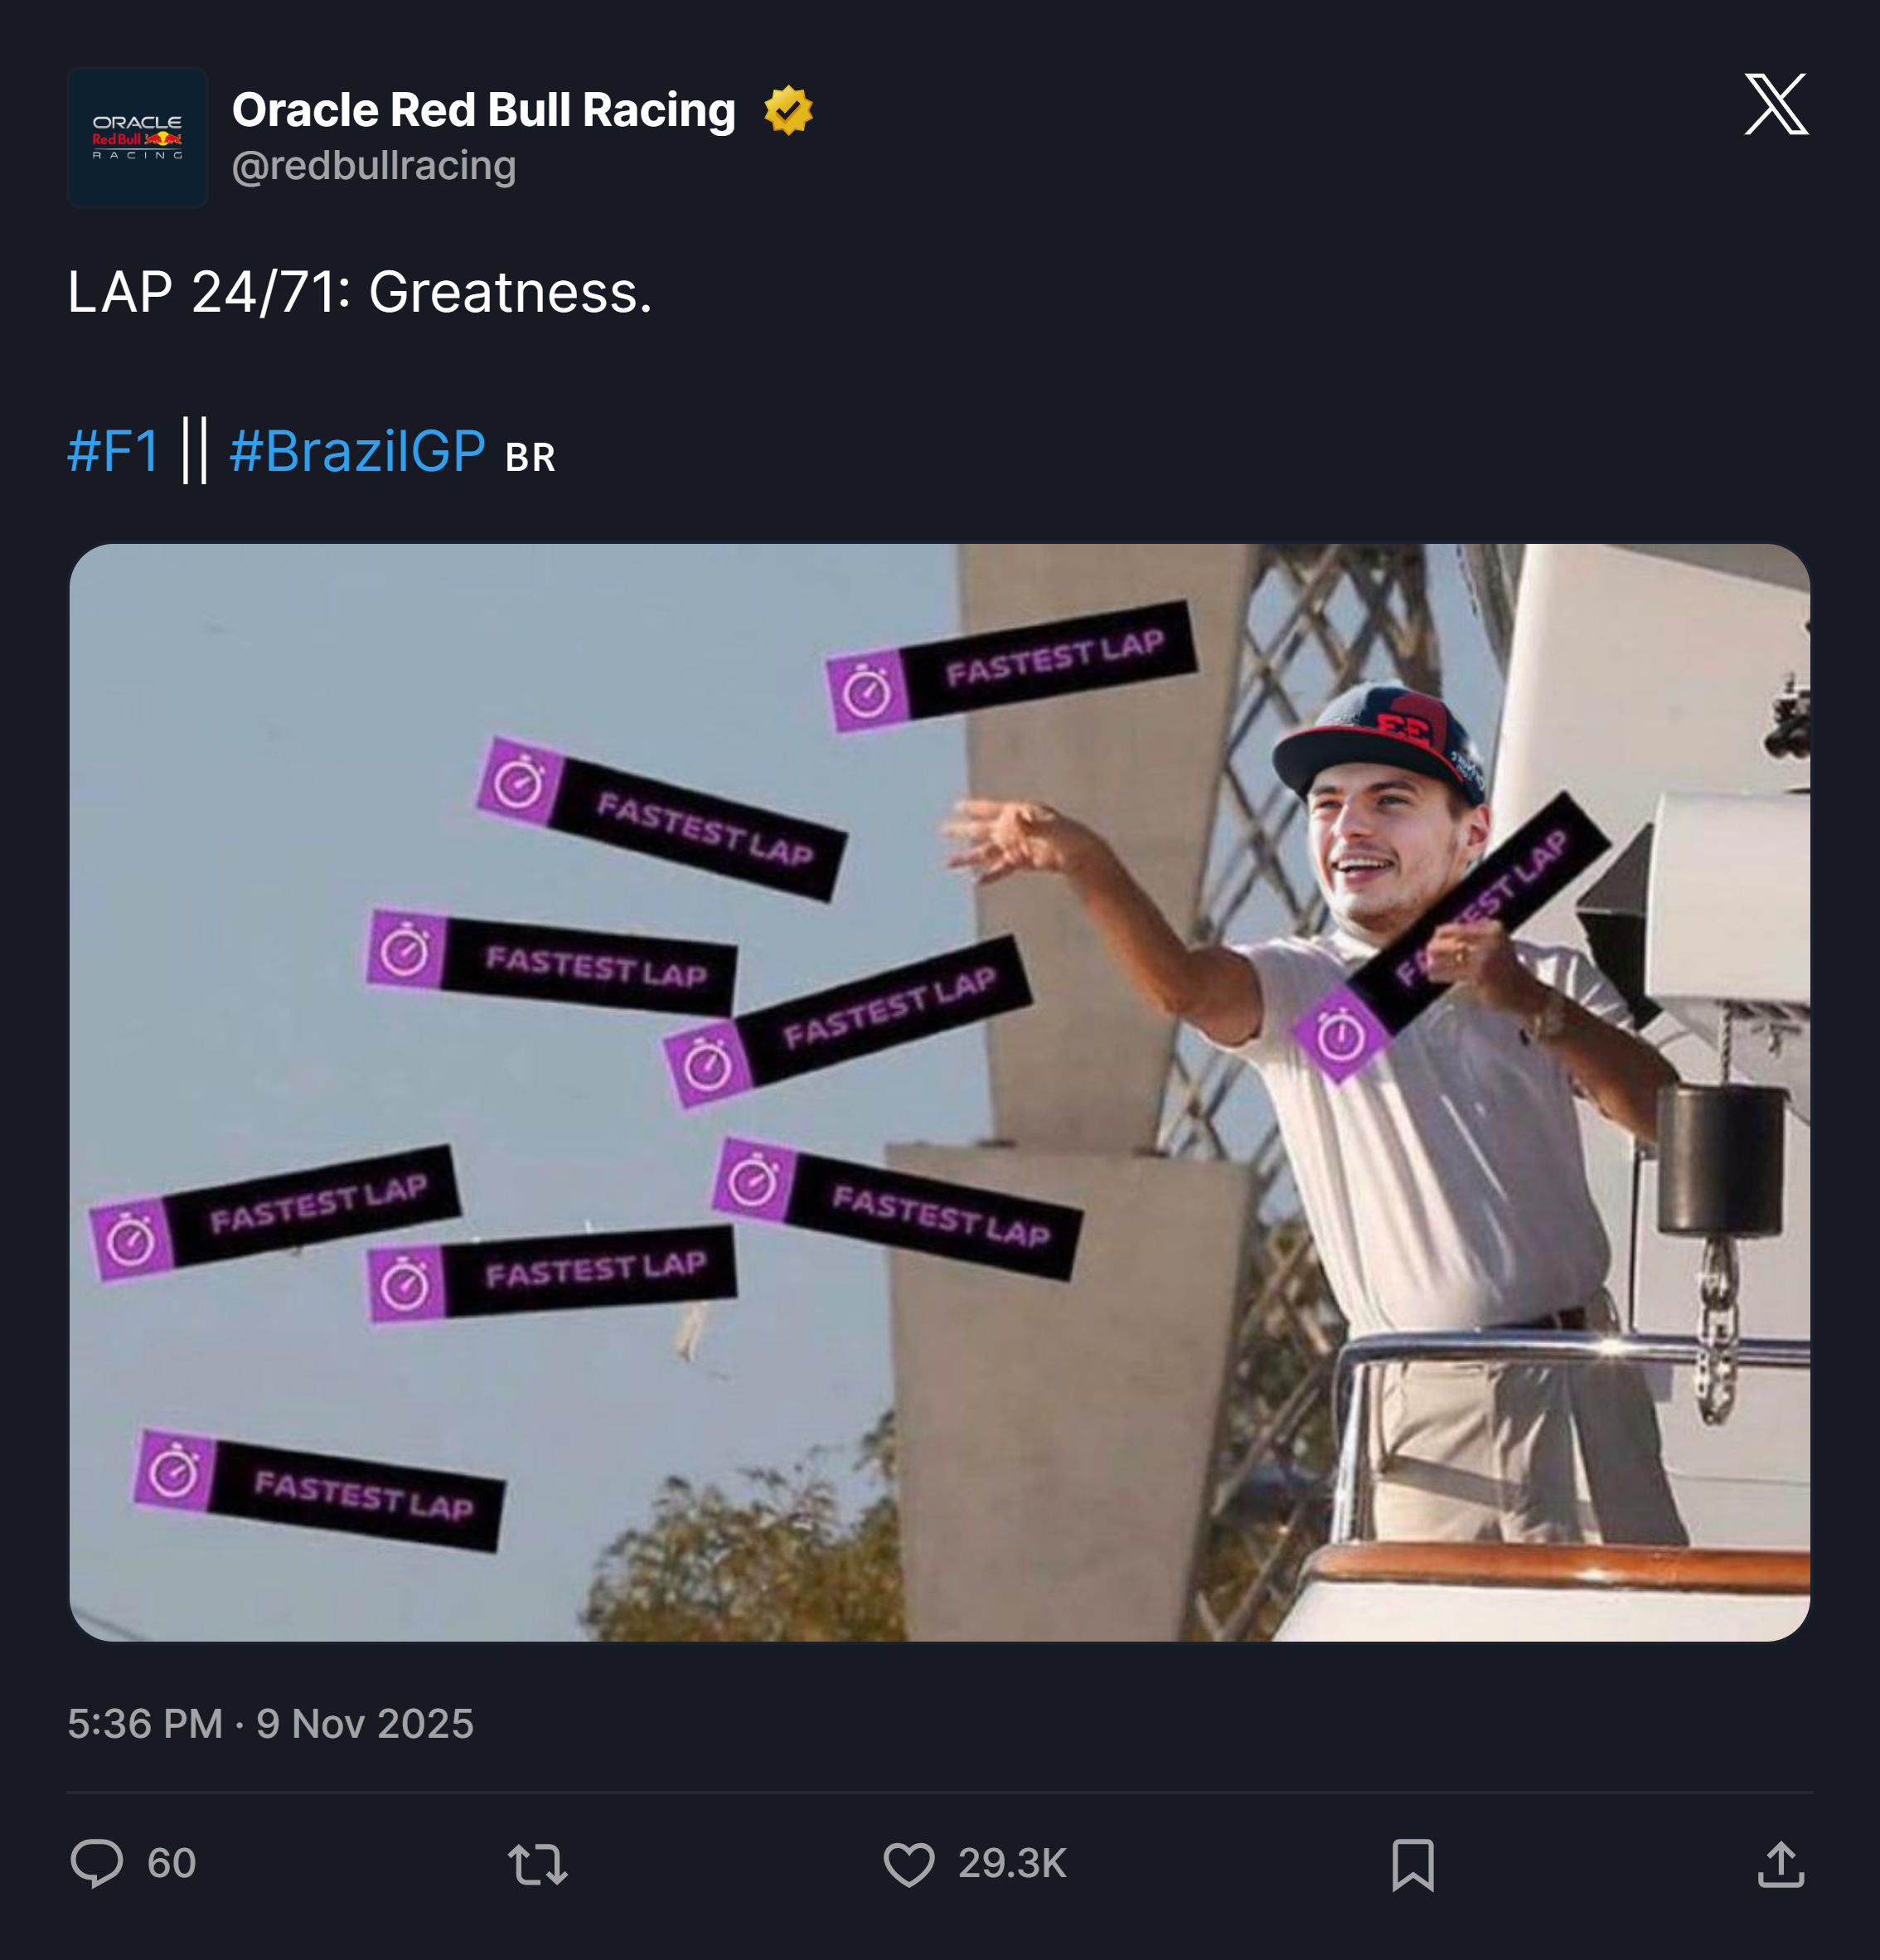
Task: Click the gold verified badge
Action: pyautogui.click(x=788, y=110)
